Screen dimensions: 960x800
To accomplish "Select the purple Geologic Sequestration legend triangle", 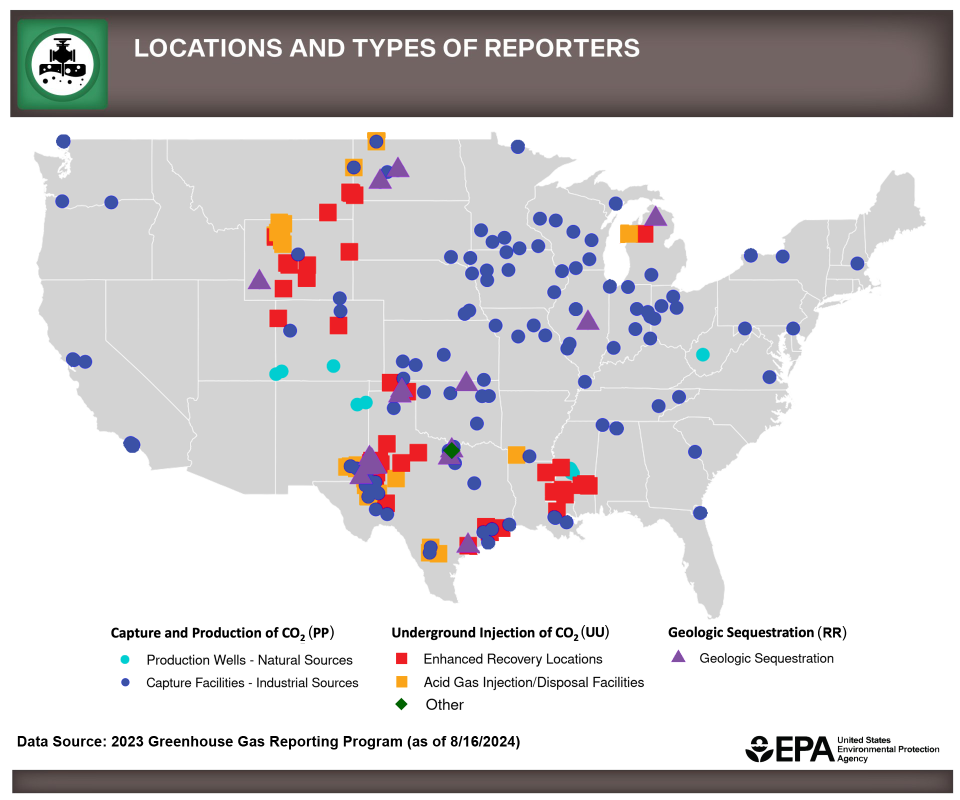I will [680, 658].
